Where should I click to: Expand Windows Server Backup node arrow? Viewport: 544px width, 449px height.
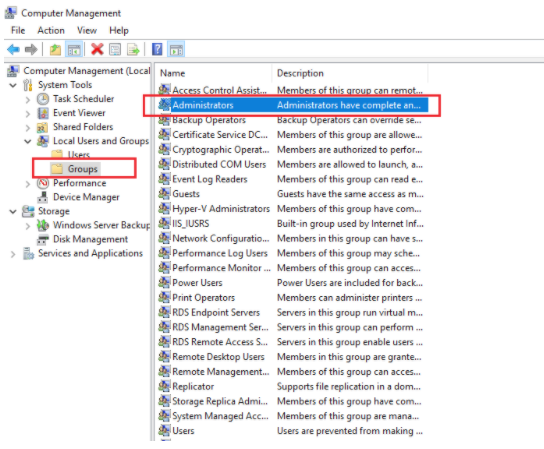point(28,226)
